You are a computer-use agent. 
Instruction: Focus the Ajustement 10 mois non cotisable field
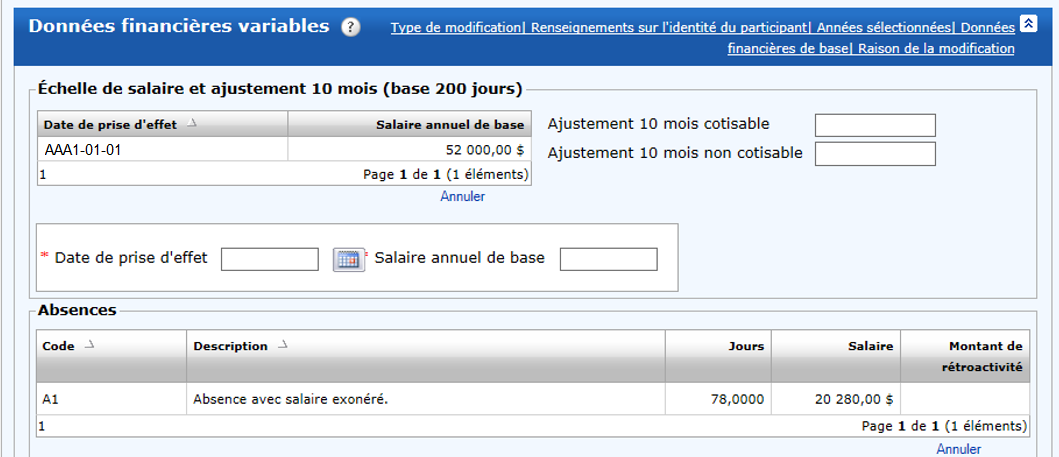pos(875,154)
